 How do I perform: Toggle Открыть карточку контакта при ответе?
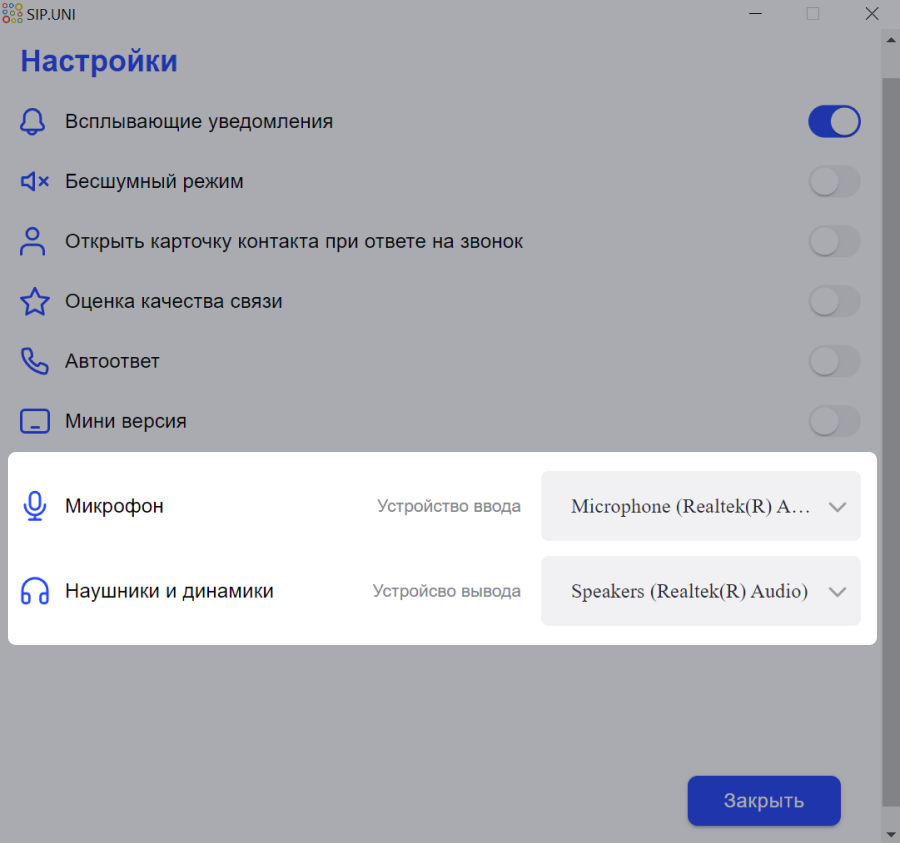coord(834,241)
